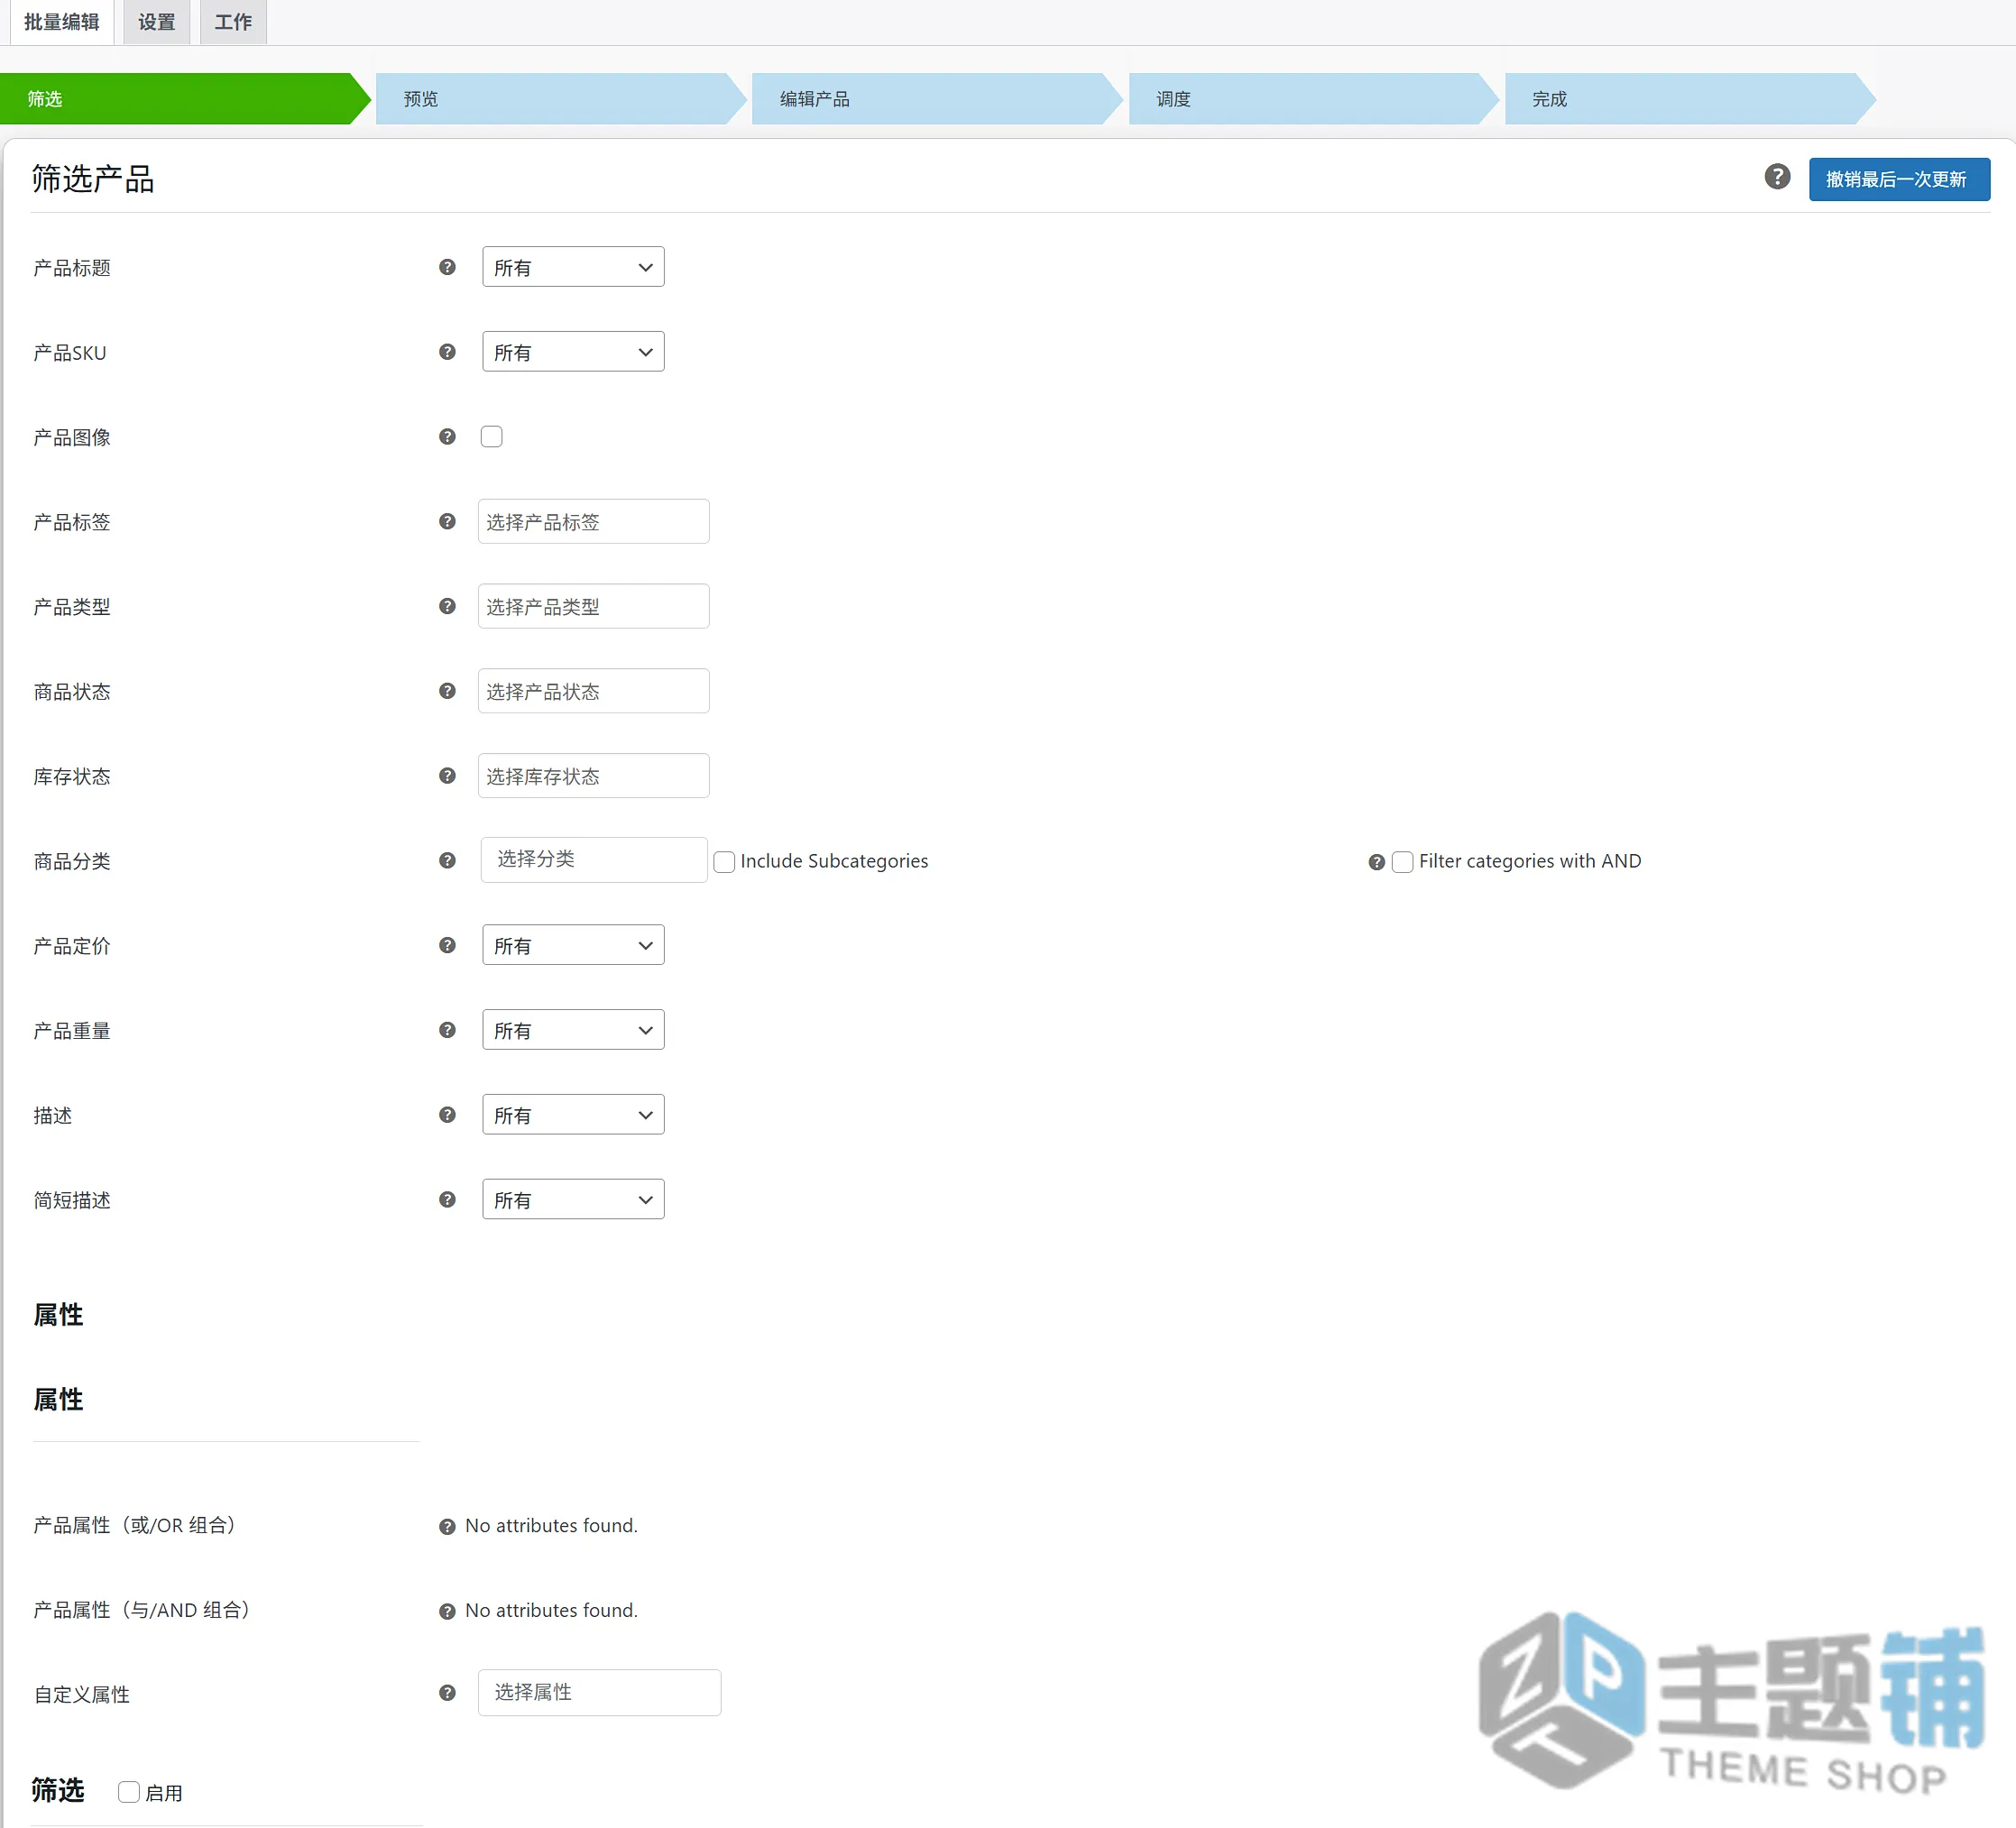Image resolution: width=2016 pixels, height=1828 pixels.
Task: Click the help icon for 库存状态
Action: 447,776
